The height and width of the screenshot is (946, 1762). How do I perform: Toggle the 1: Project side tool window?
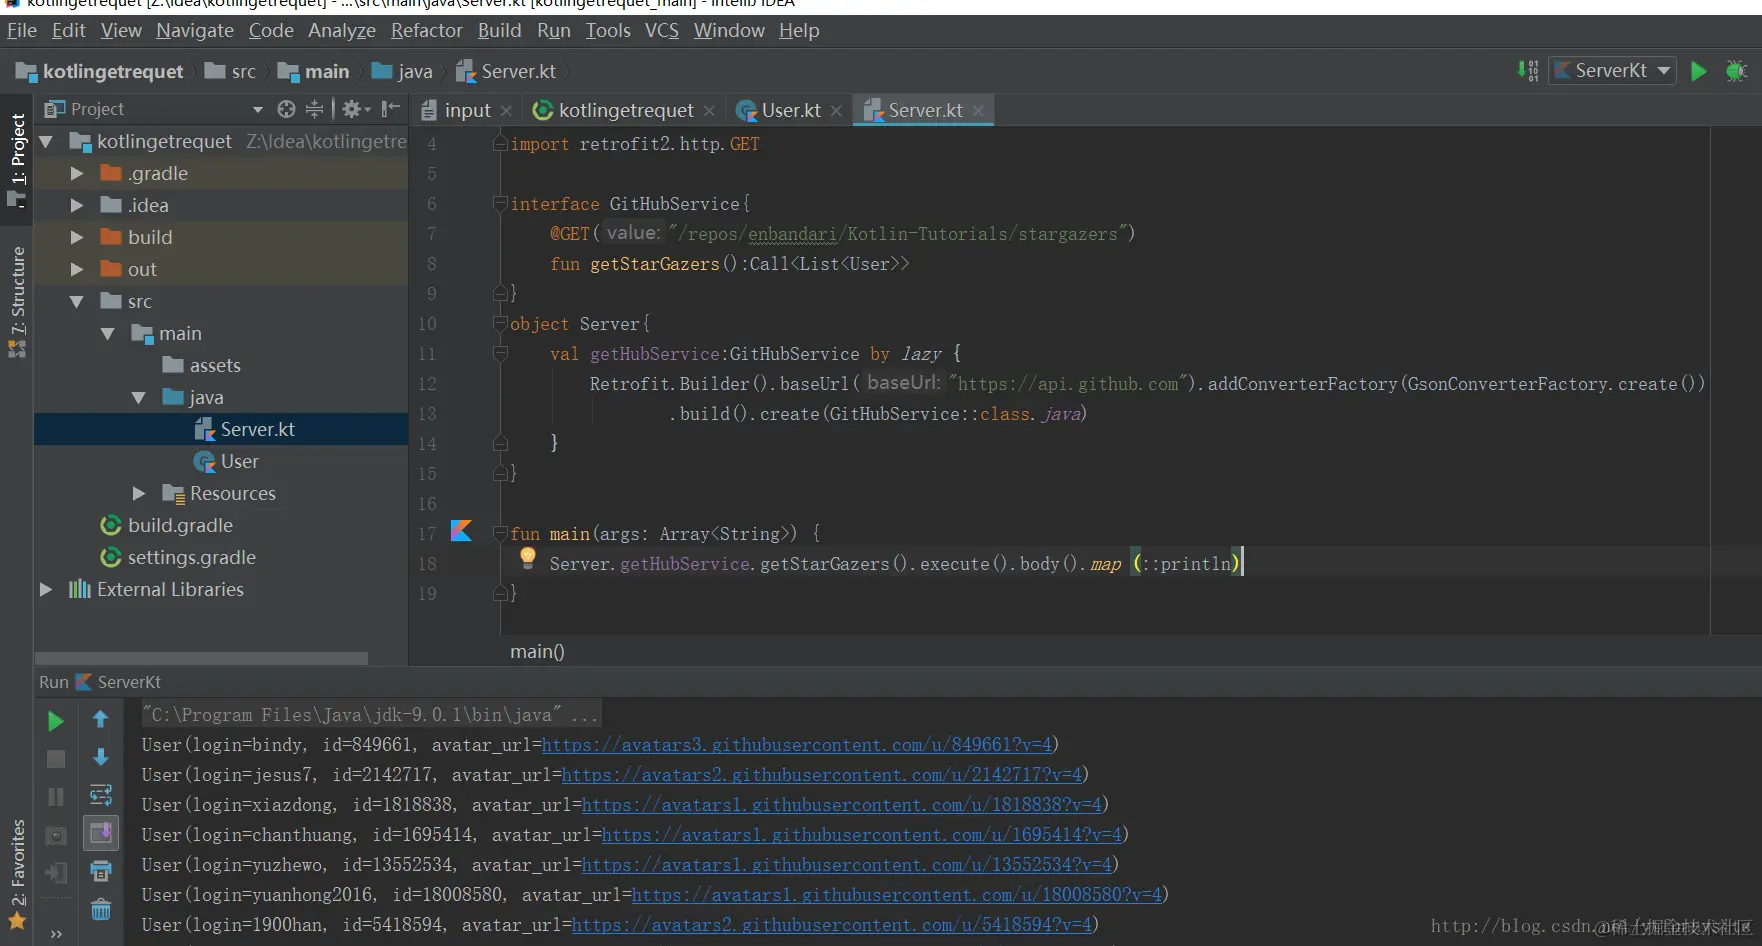coord(17,160)
